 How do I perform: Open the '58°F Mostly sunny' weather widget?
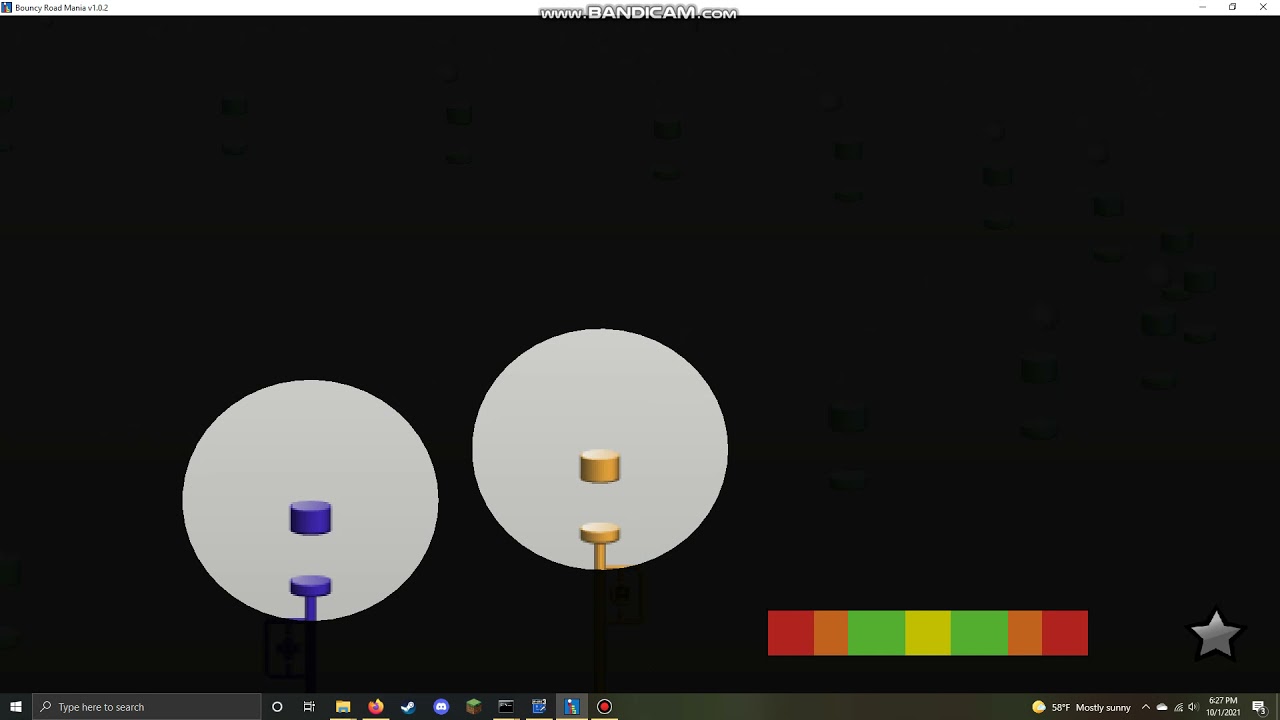point(1082,707)
